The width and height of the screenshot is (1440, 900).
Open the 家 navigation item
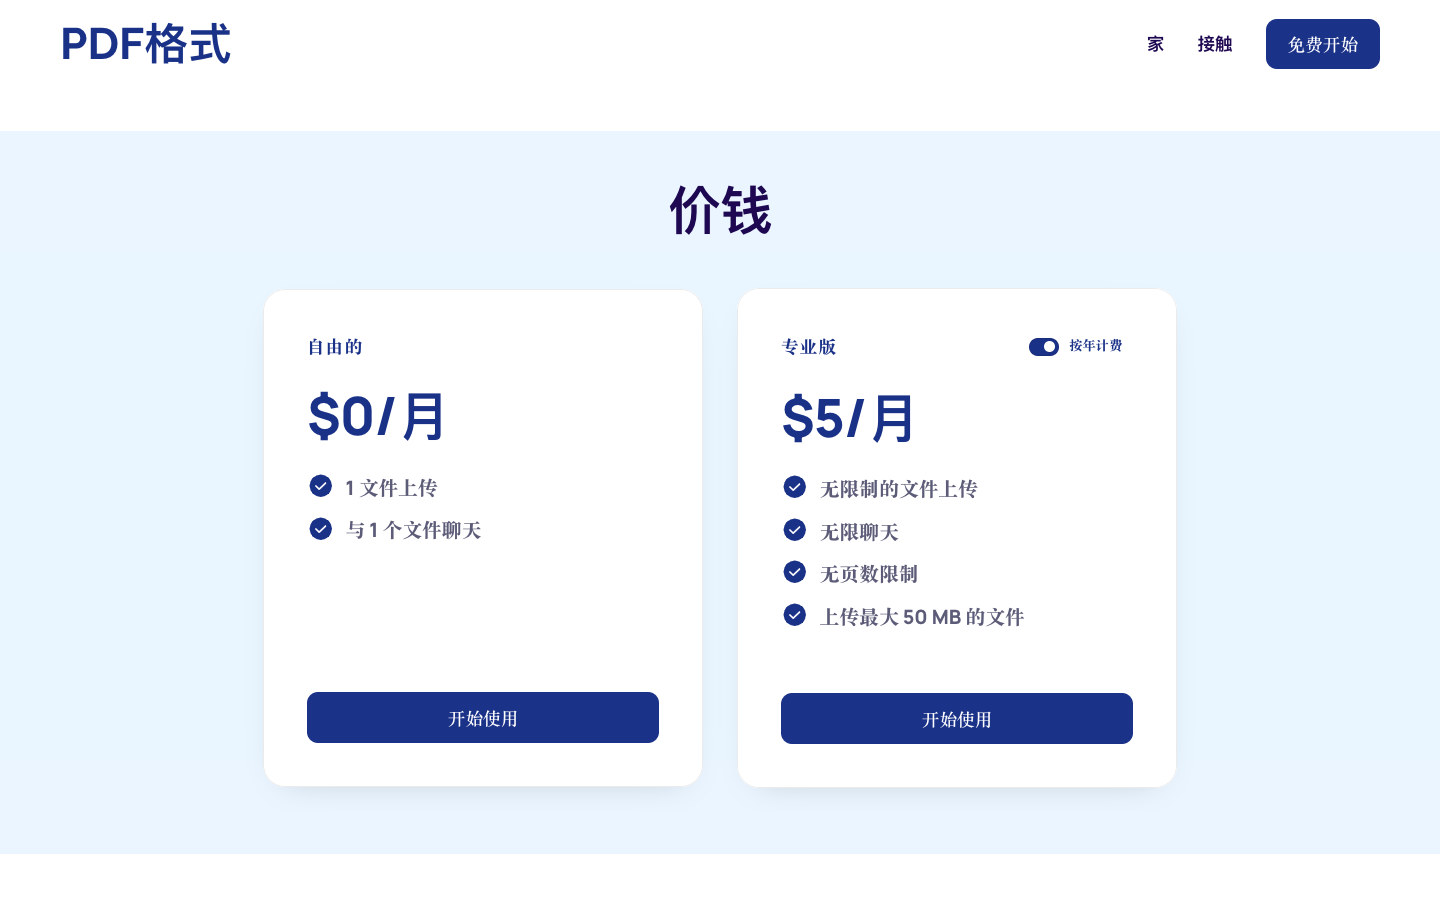pyautogui.click(x=1155, y=44)
